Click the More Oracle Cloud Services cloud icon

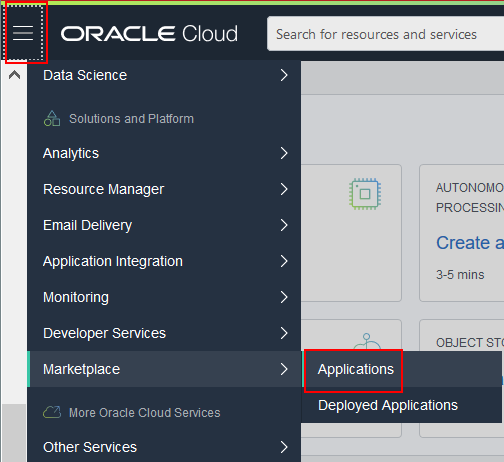coord(52,412)
